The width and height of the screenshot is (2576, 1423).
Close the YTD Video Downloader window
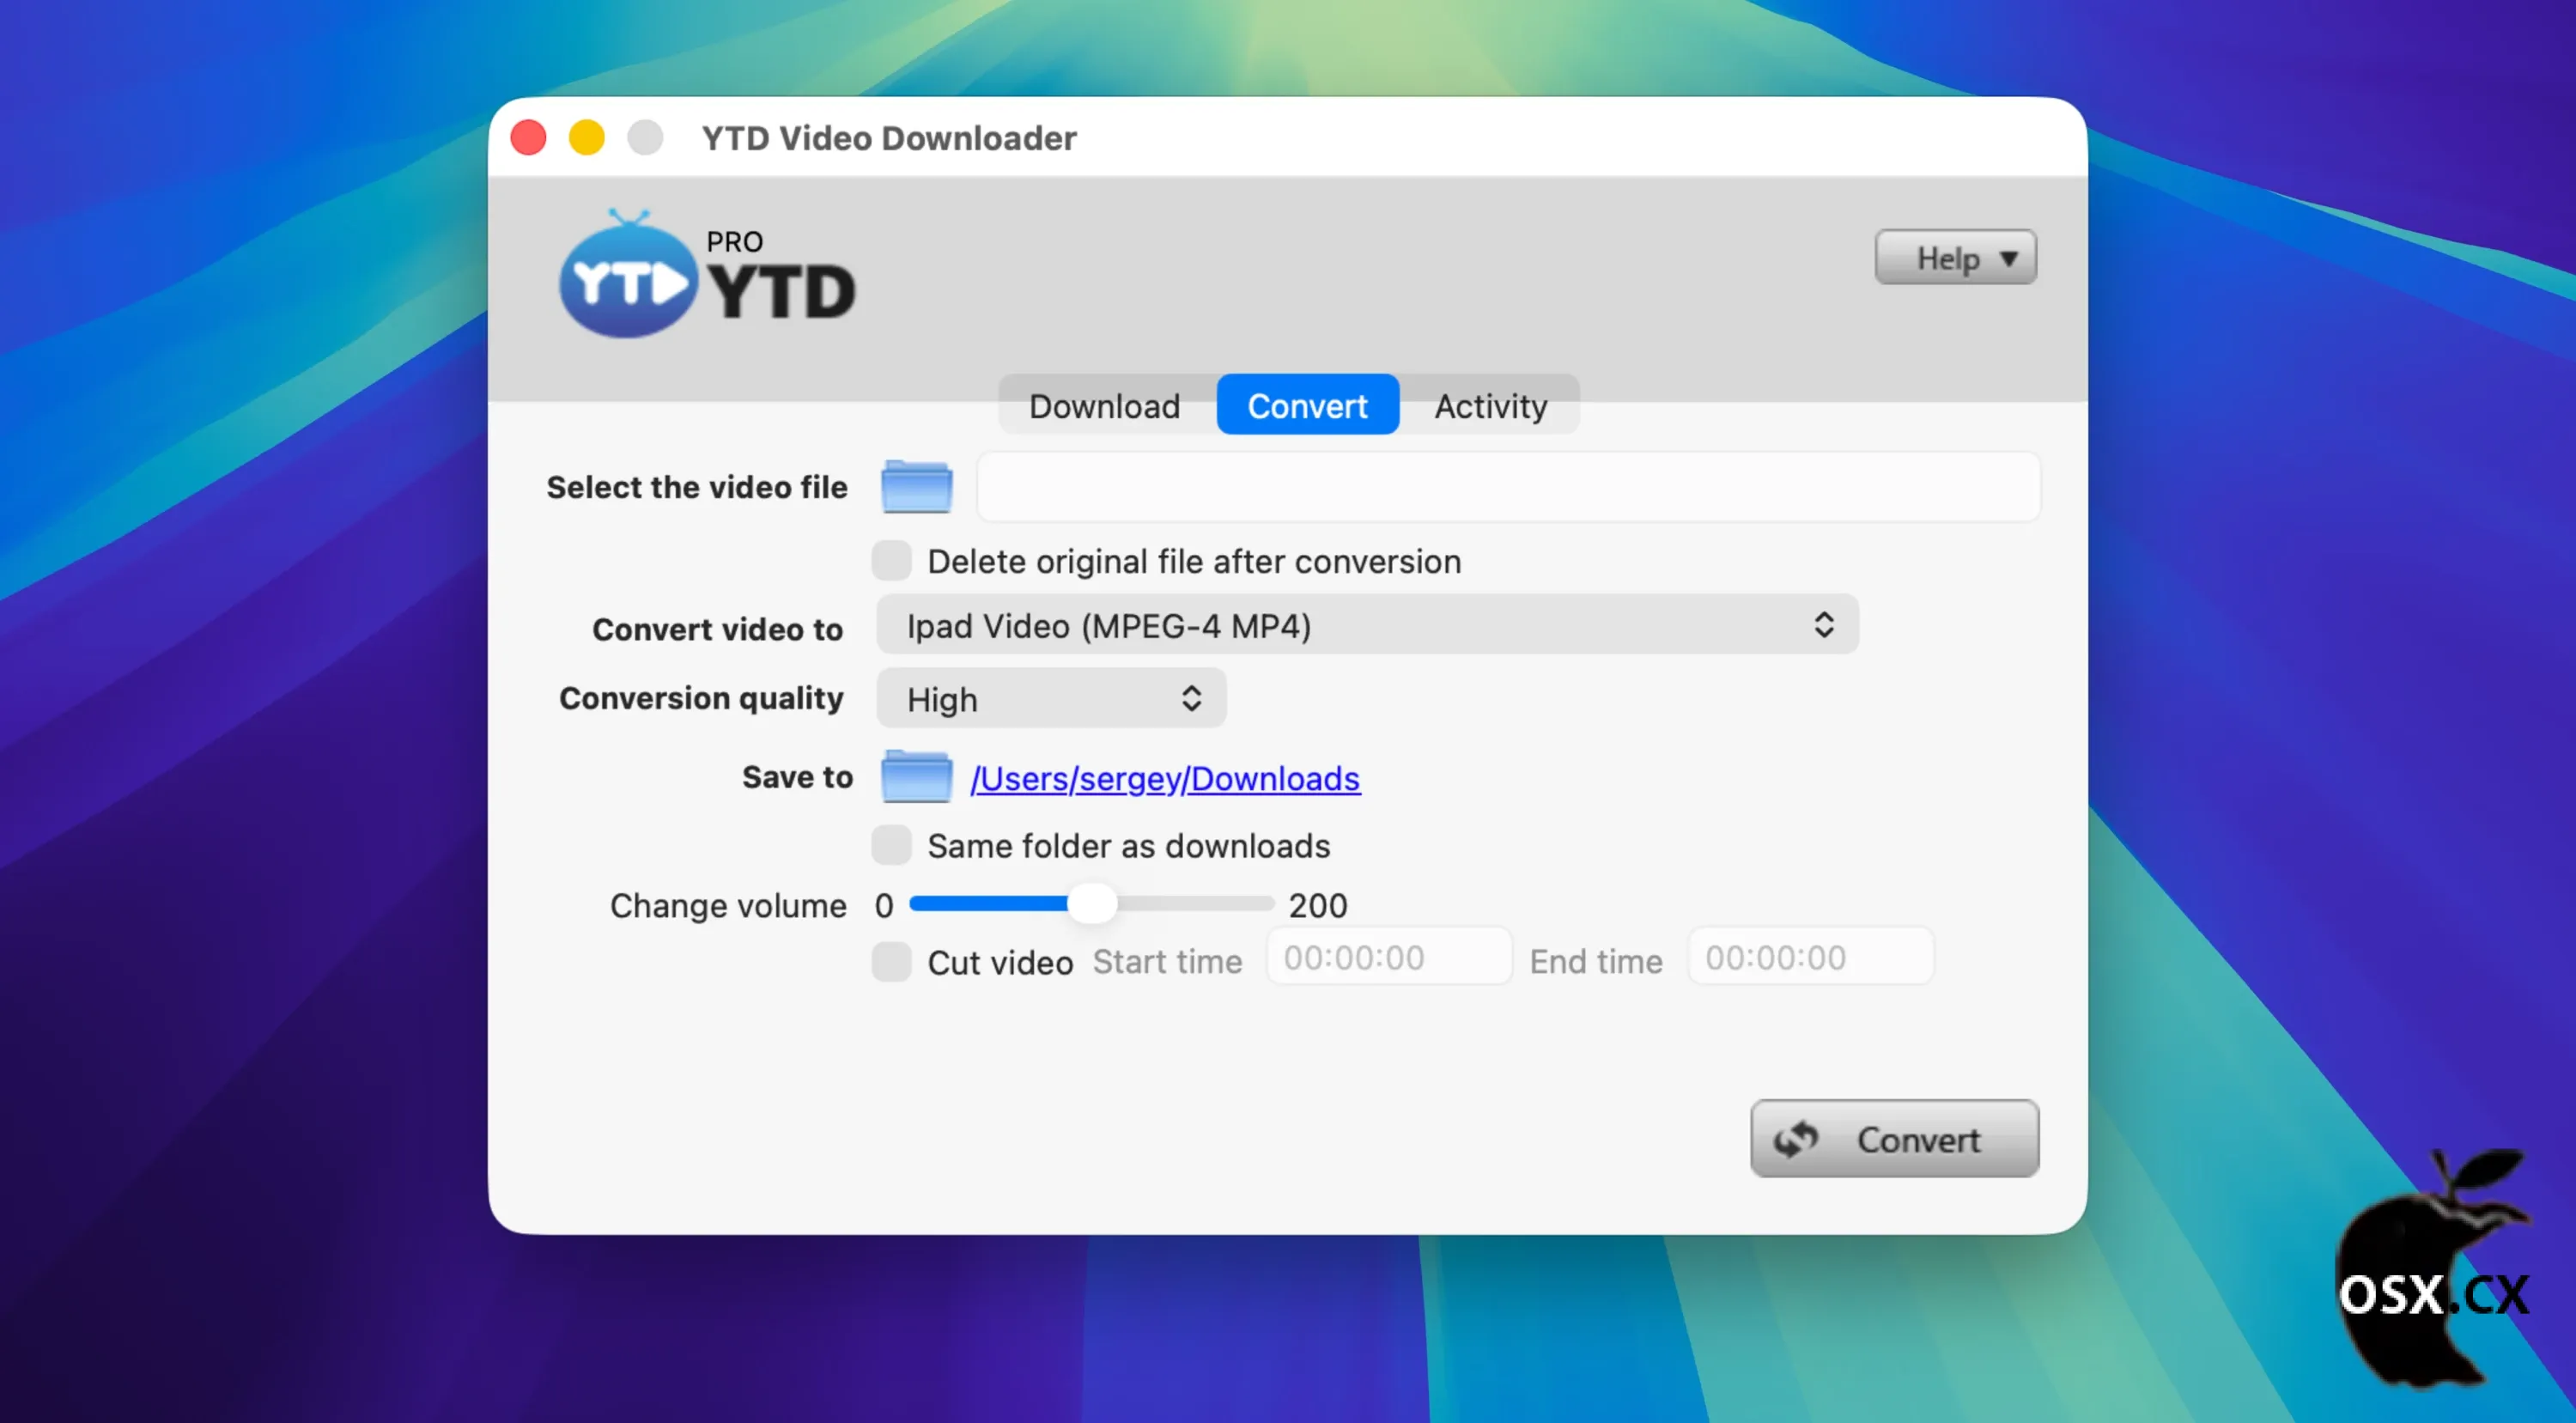tap(528, 137)
